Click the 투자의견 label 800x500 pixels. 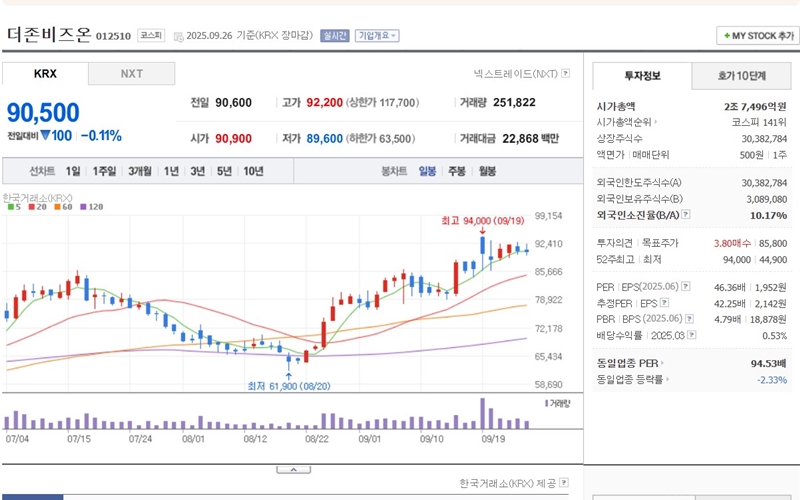pyautogui.click(x=614, y=243)
